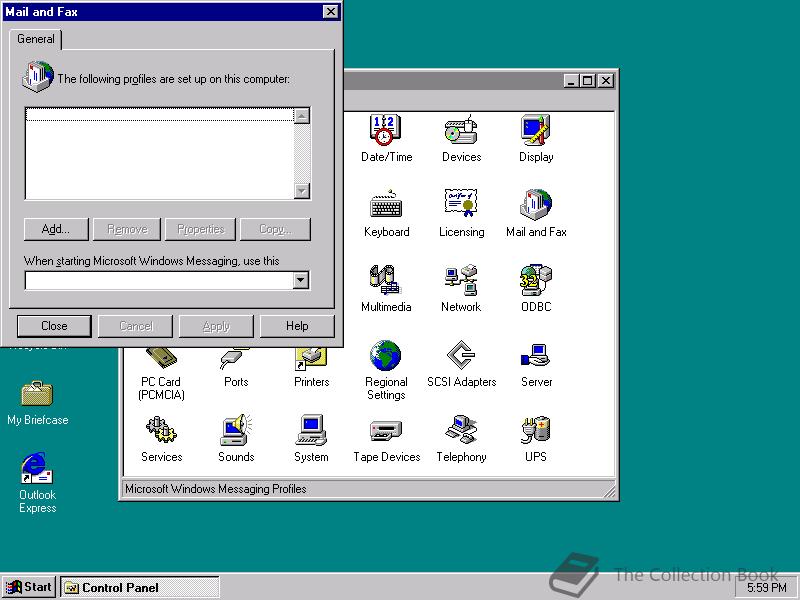800x600 pixels.
Task: Select the Sounds icon
Action: [x=236, y=438]
